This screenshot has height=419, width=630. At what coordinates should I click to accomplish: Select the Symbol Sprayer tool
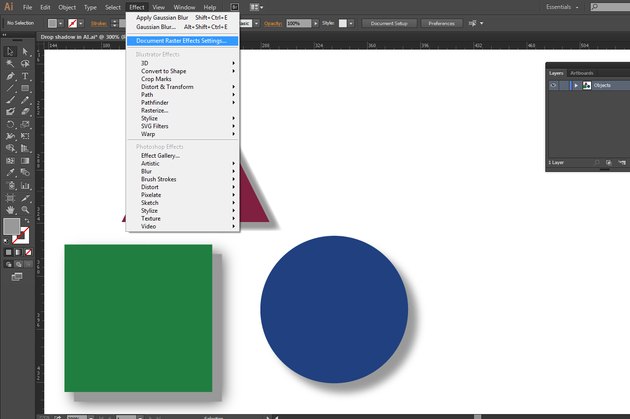point(10,186)
